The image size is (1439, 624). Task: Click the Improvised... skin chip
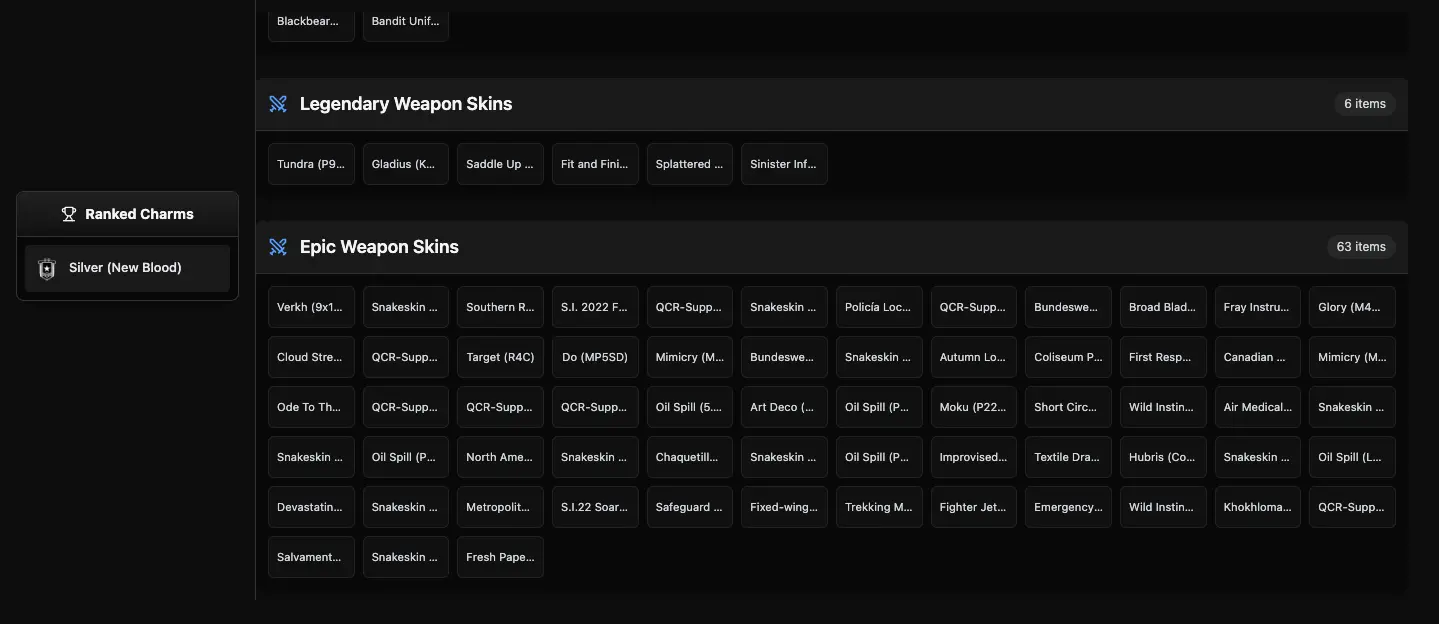pos(974,457)
